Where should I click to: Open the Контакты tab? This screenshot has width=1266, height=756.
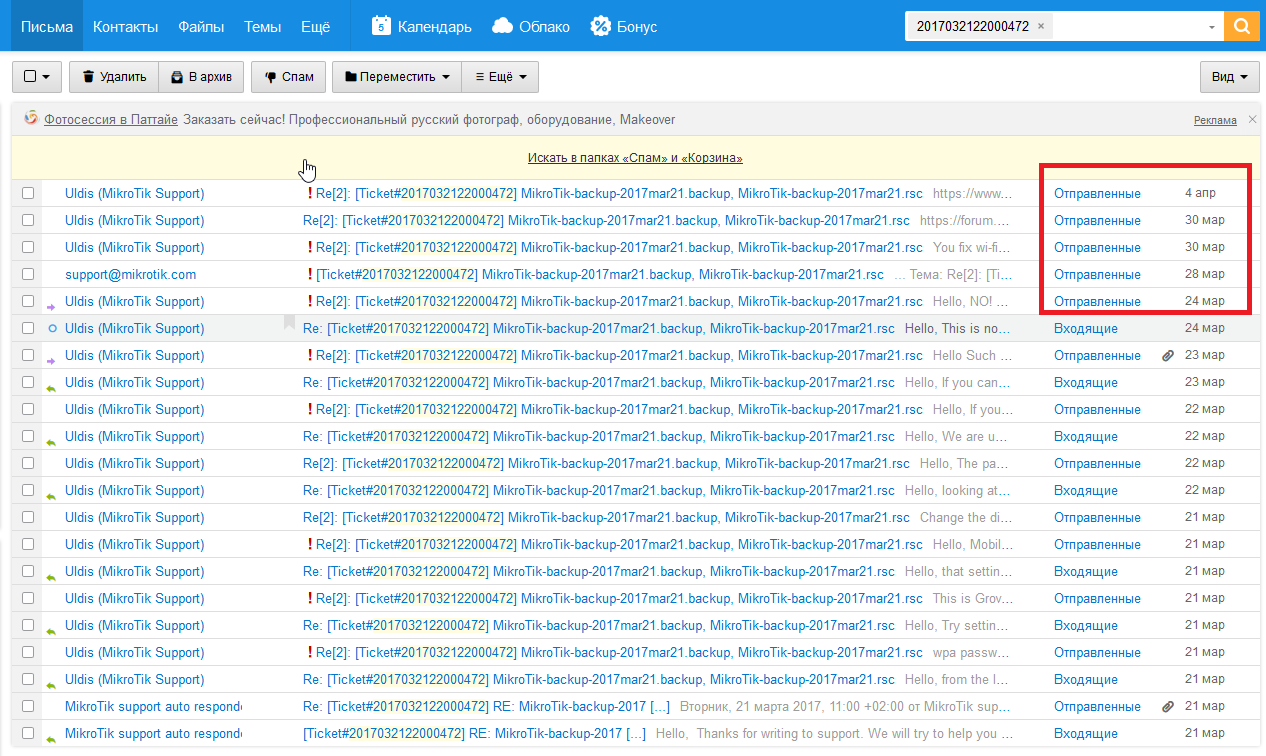click(x=126, y=27)
